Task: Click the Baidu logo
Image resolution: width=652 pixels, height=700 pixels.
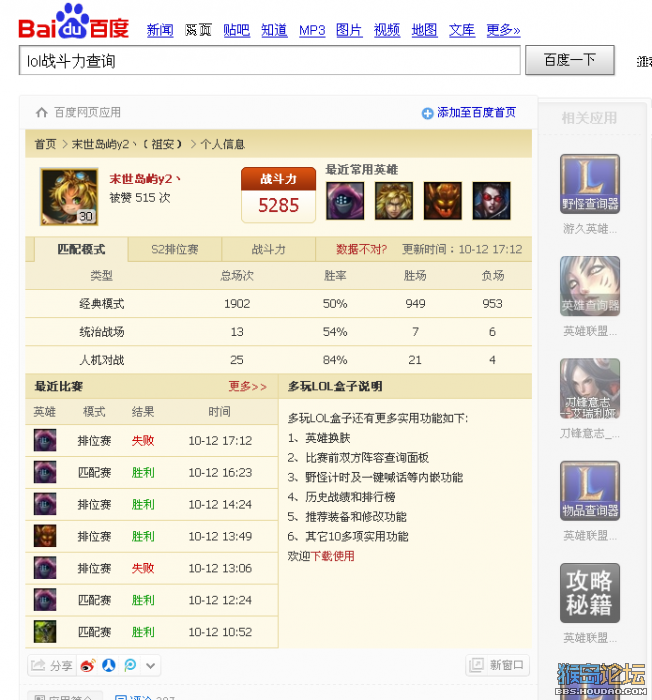Action: click(x=74, y=21)
